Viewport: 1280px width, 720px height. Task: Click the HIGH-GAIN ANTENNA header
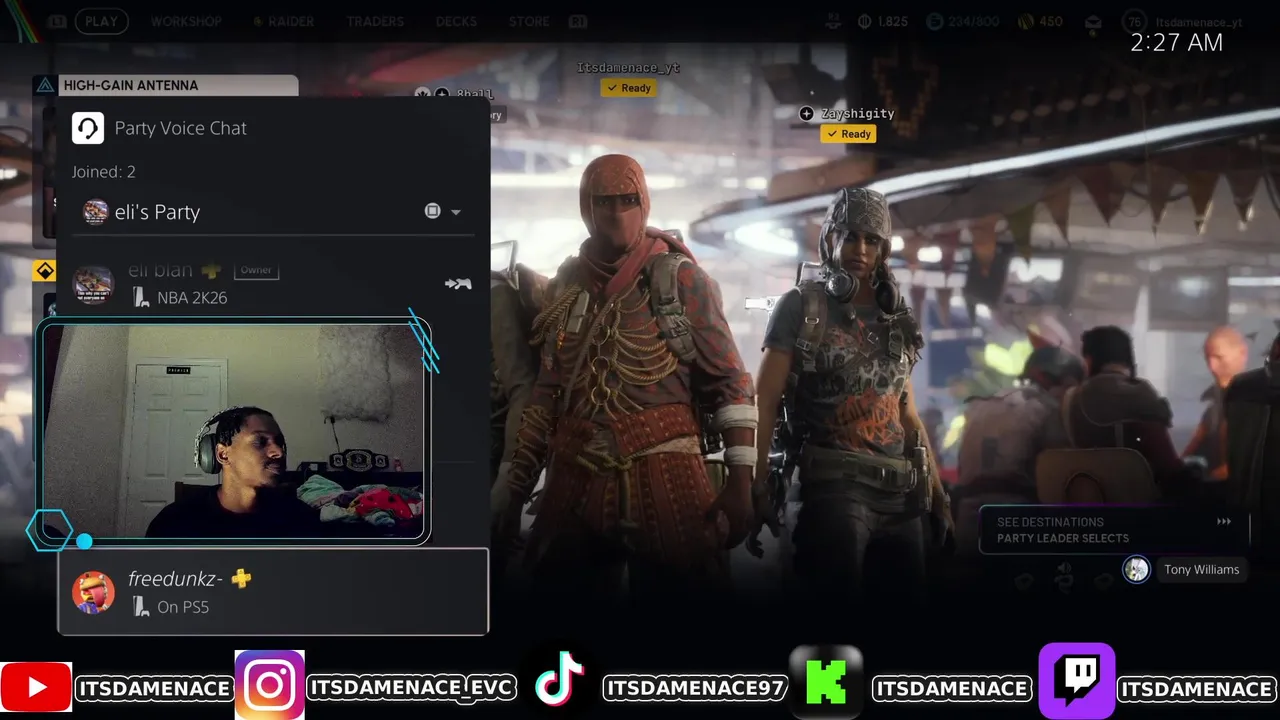(177, 85)
